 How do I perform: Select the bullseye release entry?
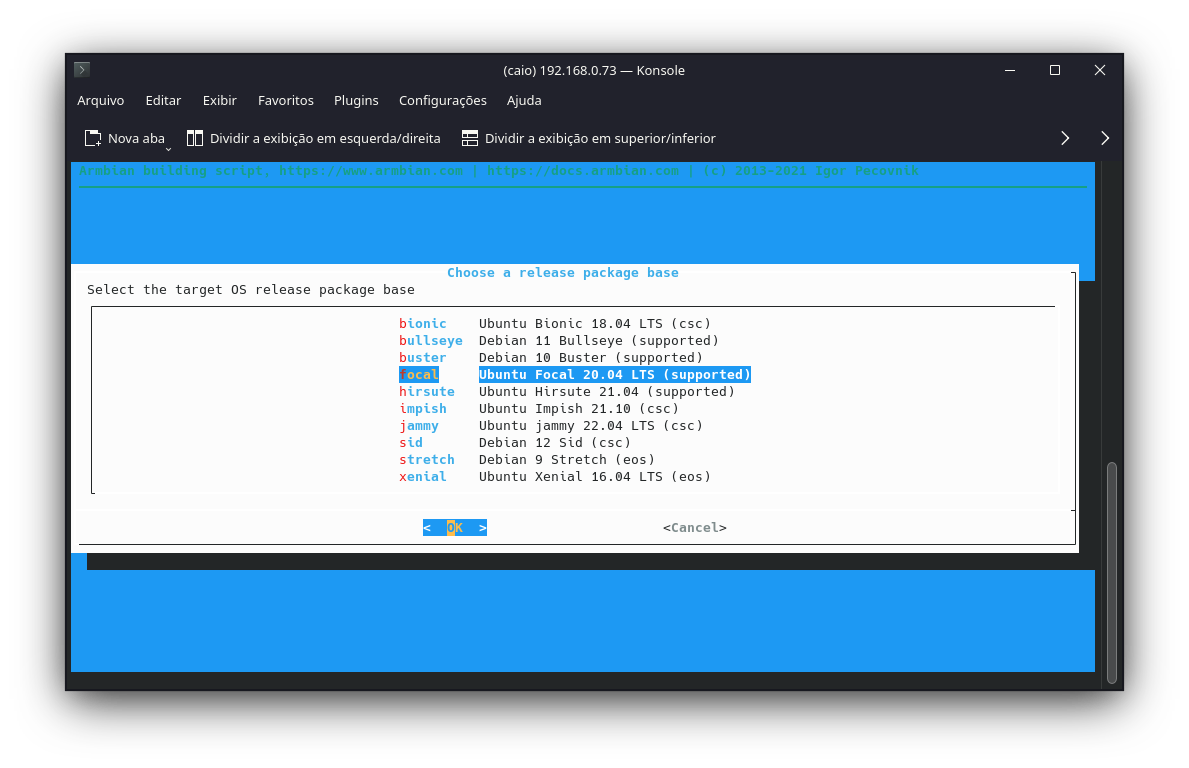431,340
